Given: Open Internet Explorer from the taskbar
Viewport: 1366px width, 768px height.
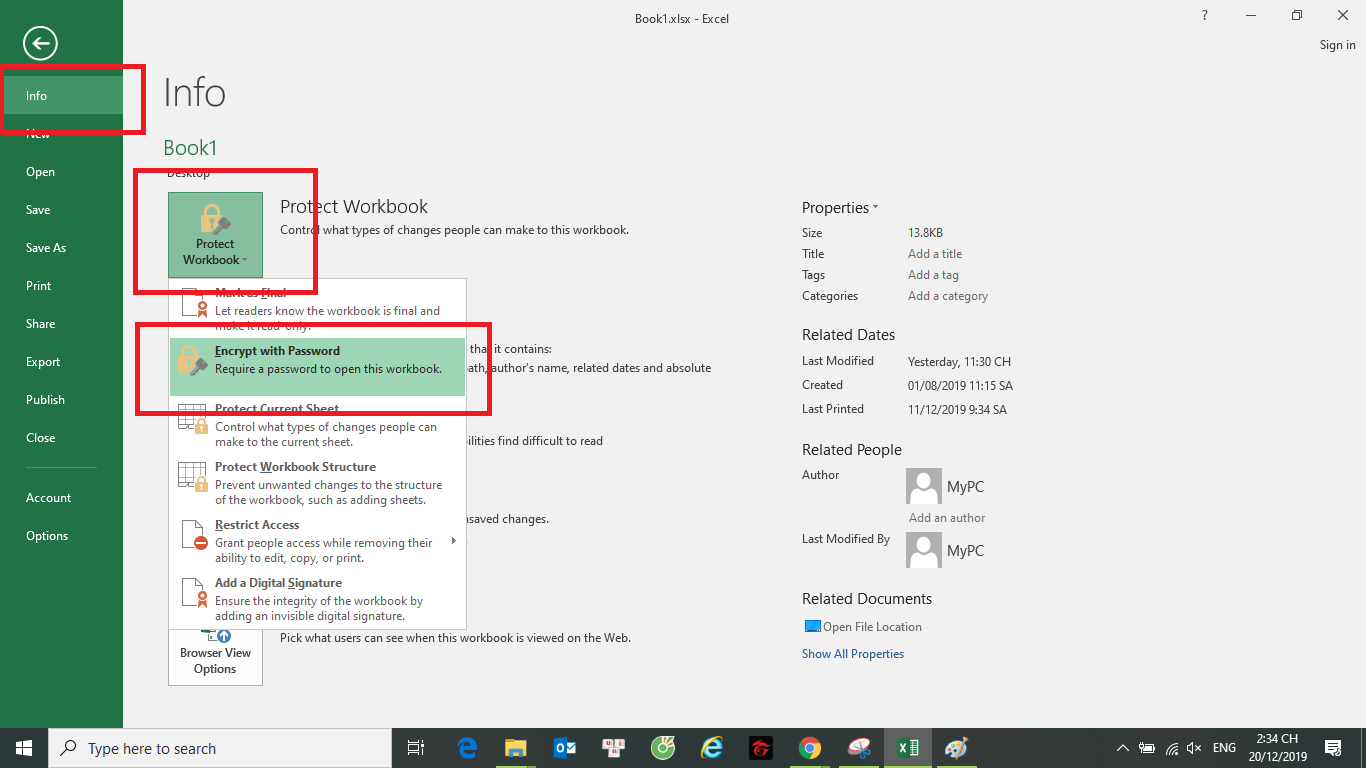Looking at the screenshot, I should tap(712, 748).
